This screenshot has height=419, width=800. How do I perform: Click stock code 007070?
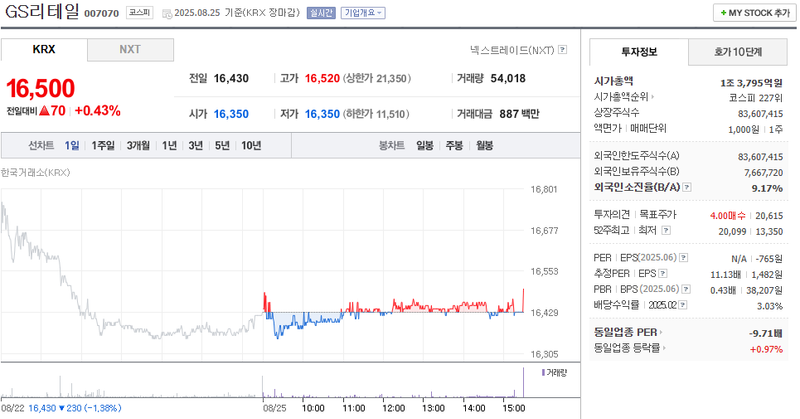click(102, 13)
